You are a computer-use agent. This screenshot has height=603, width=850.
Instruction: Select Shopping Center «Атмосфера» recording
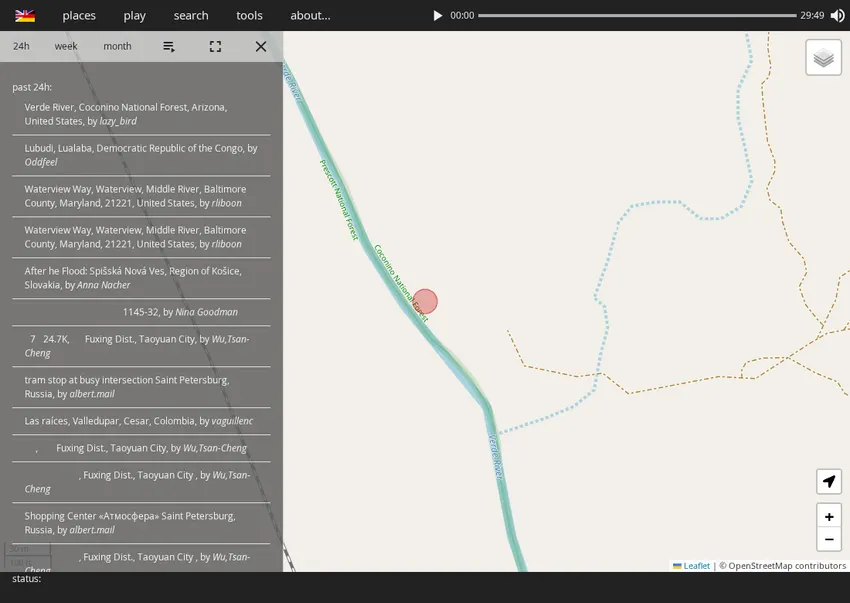point(141,523)
